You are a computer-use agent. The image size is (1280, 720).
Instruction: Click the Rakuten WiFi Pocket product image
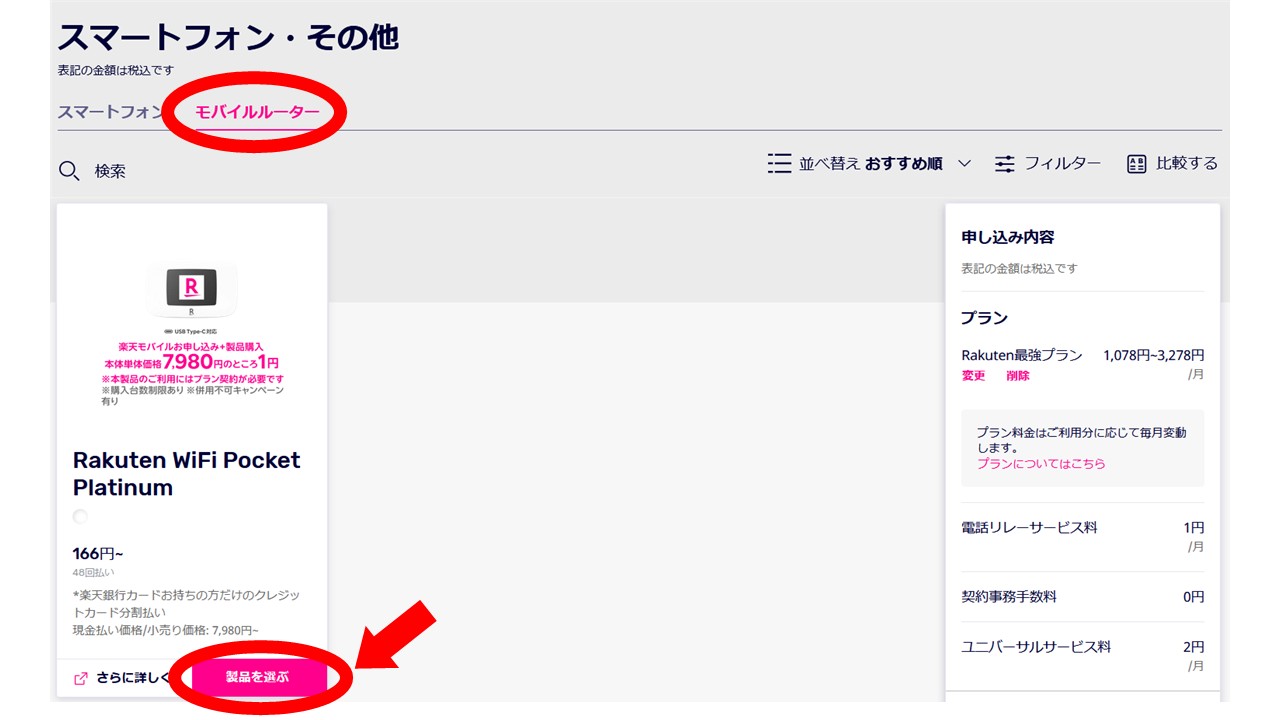pos(192,288)
